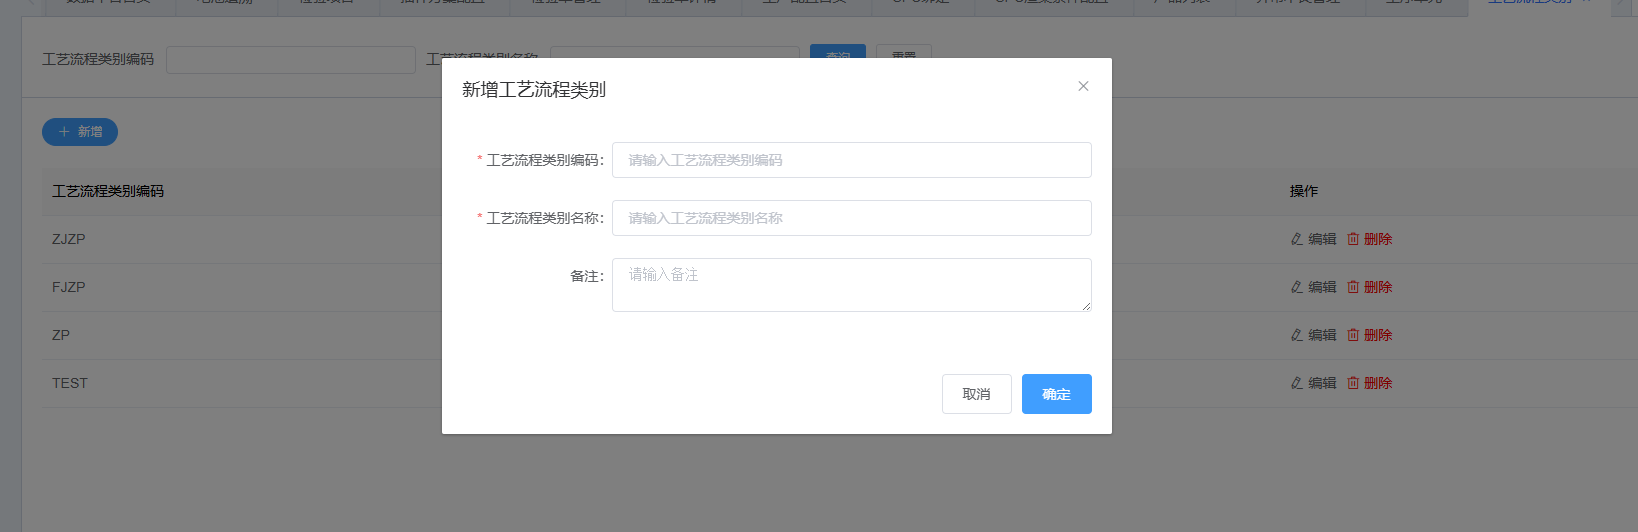Edit the ZP row
Screen dimensions: 1638x532
click(x=1313, y=335)
